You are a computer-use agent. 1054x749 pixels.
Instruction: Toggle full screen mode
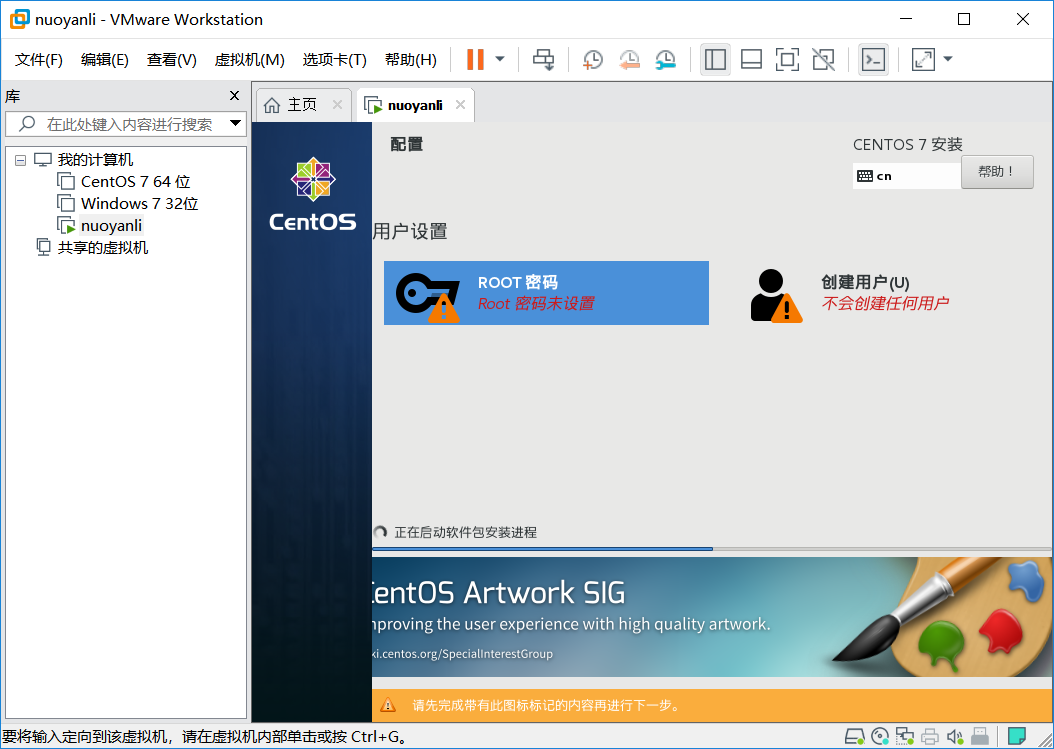click(787, 60)
